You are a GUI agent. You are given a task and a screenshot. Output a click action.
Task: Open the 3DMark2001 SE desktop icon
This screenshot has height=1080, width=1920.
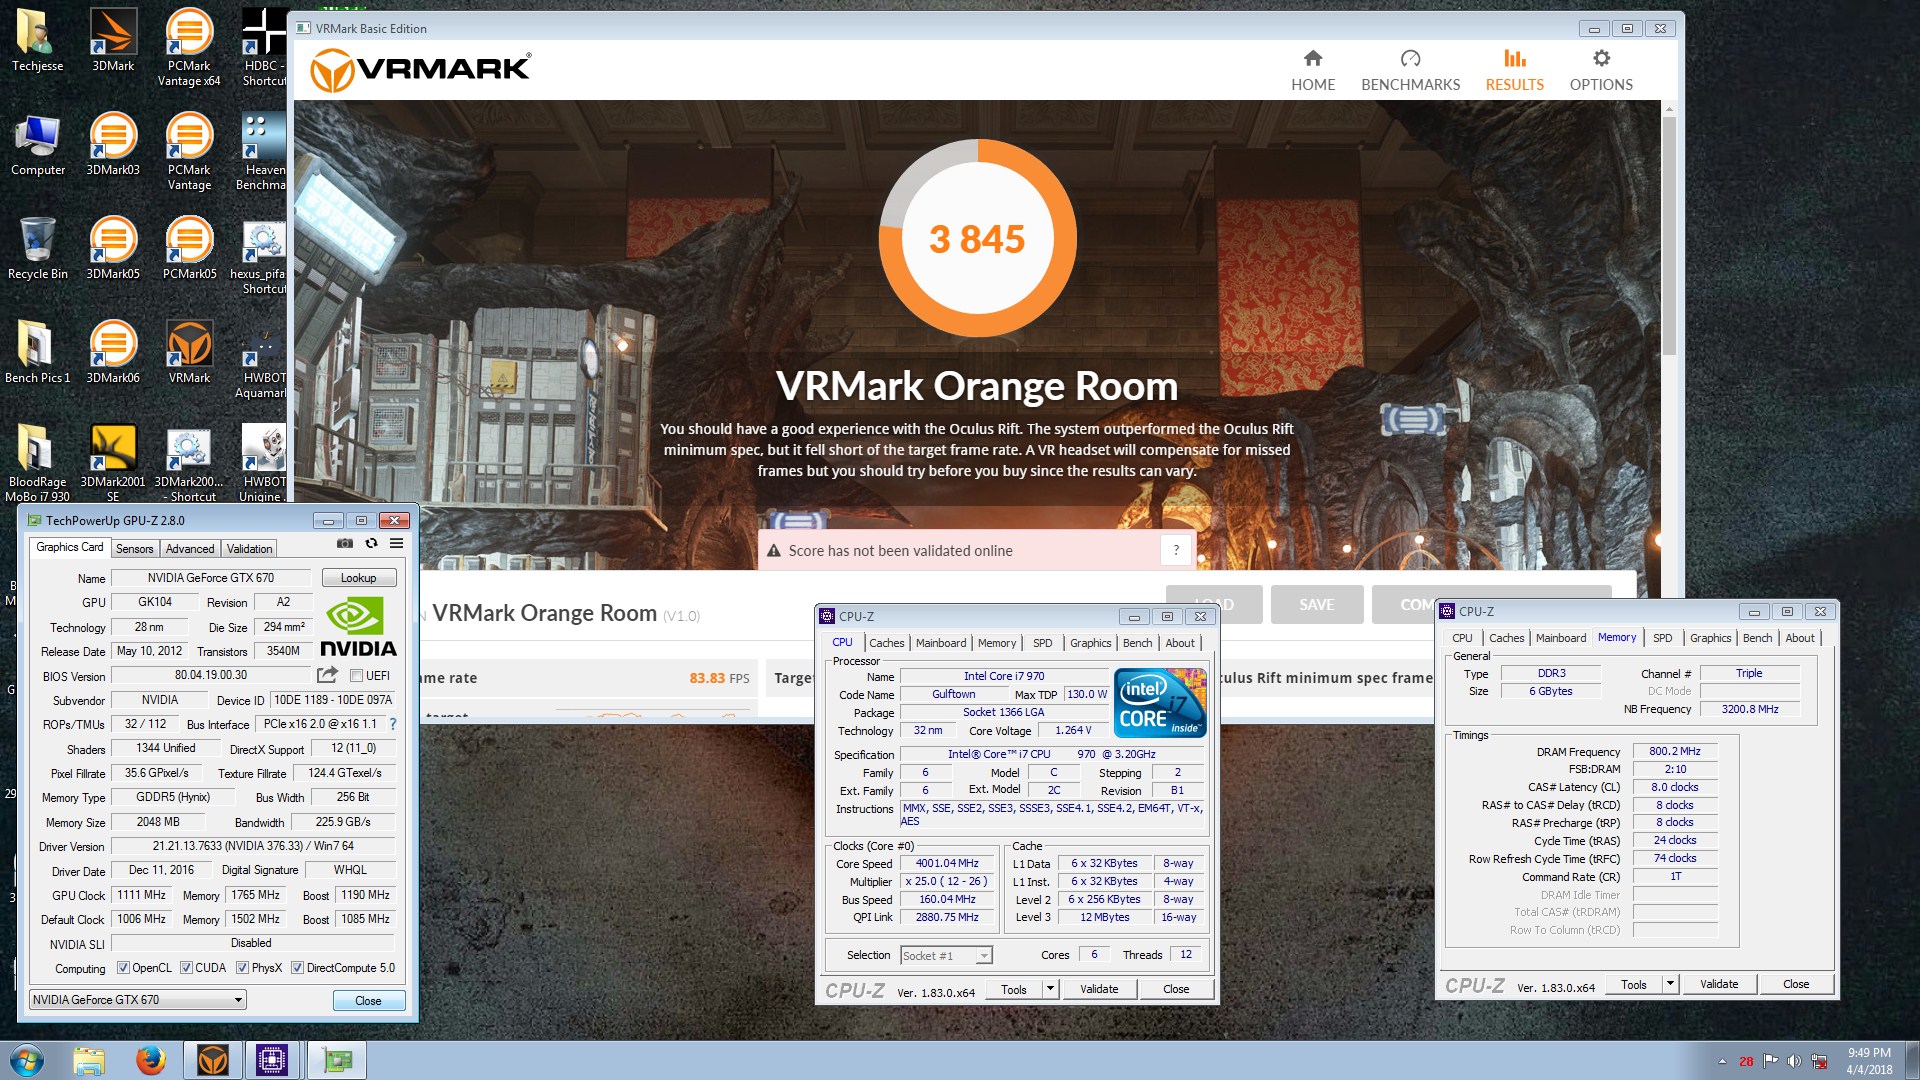[113, 463]
